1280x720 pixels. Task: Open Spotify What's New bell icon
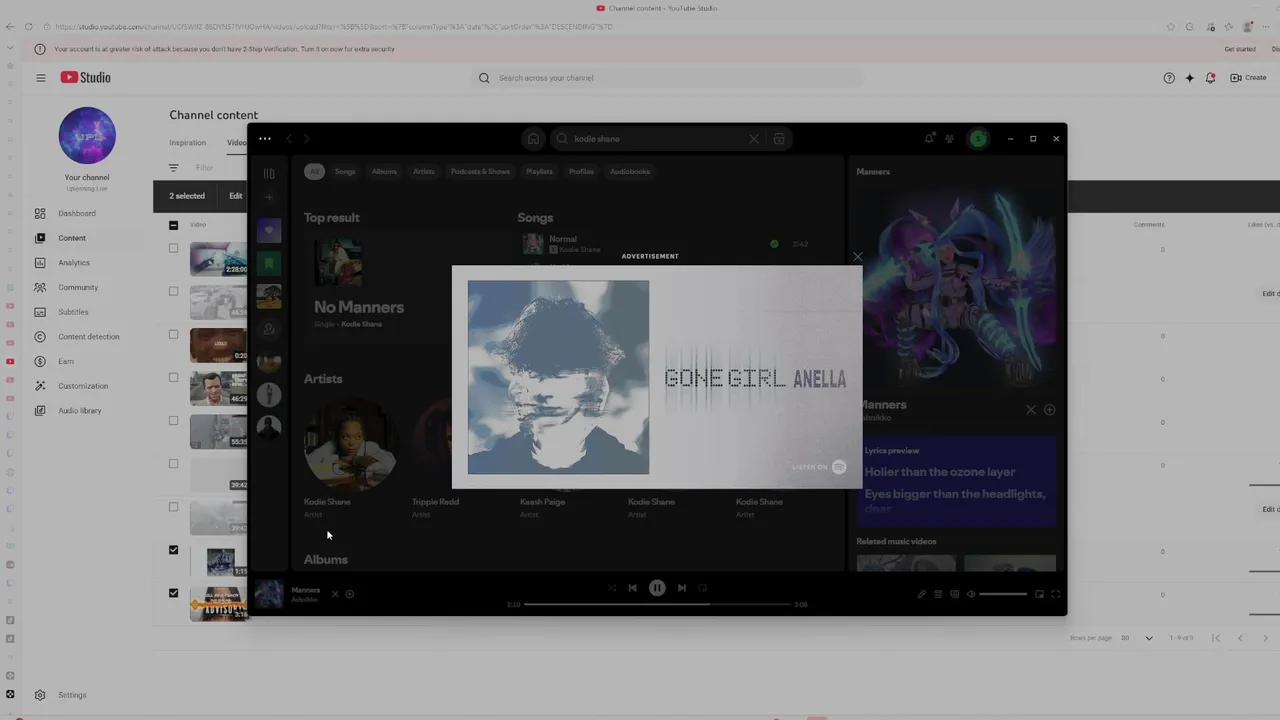tap(929, 139)
